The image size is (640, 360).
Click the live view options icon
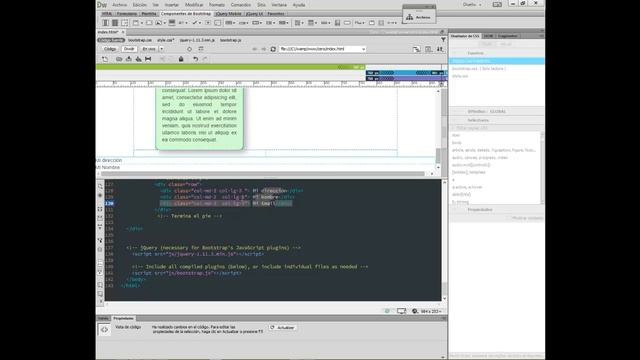pyautogui.click(x=201, y=49)
